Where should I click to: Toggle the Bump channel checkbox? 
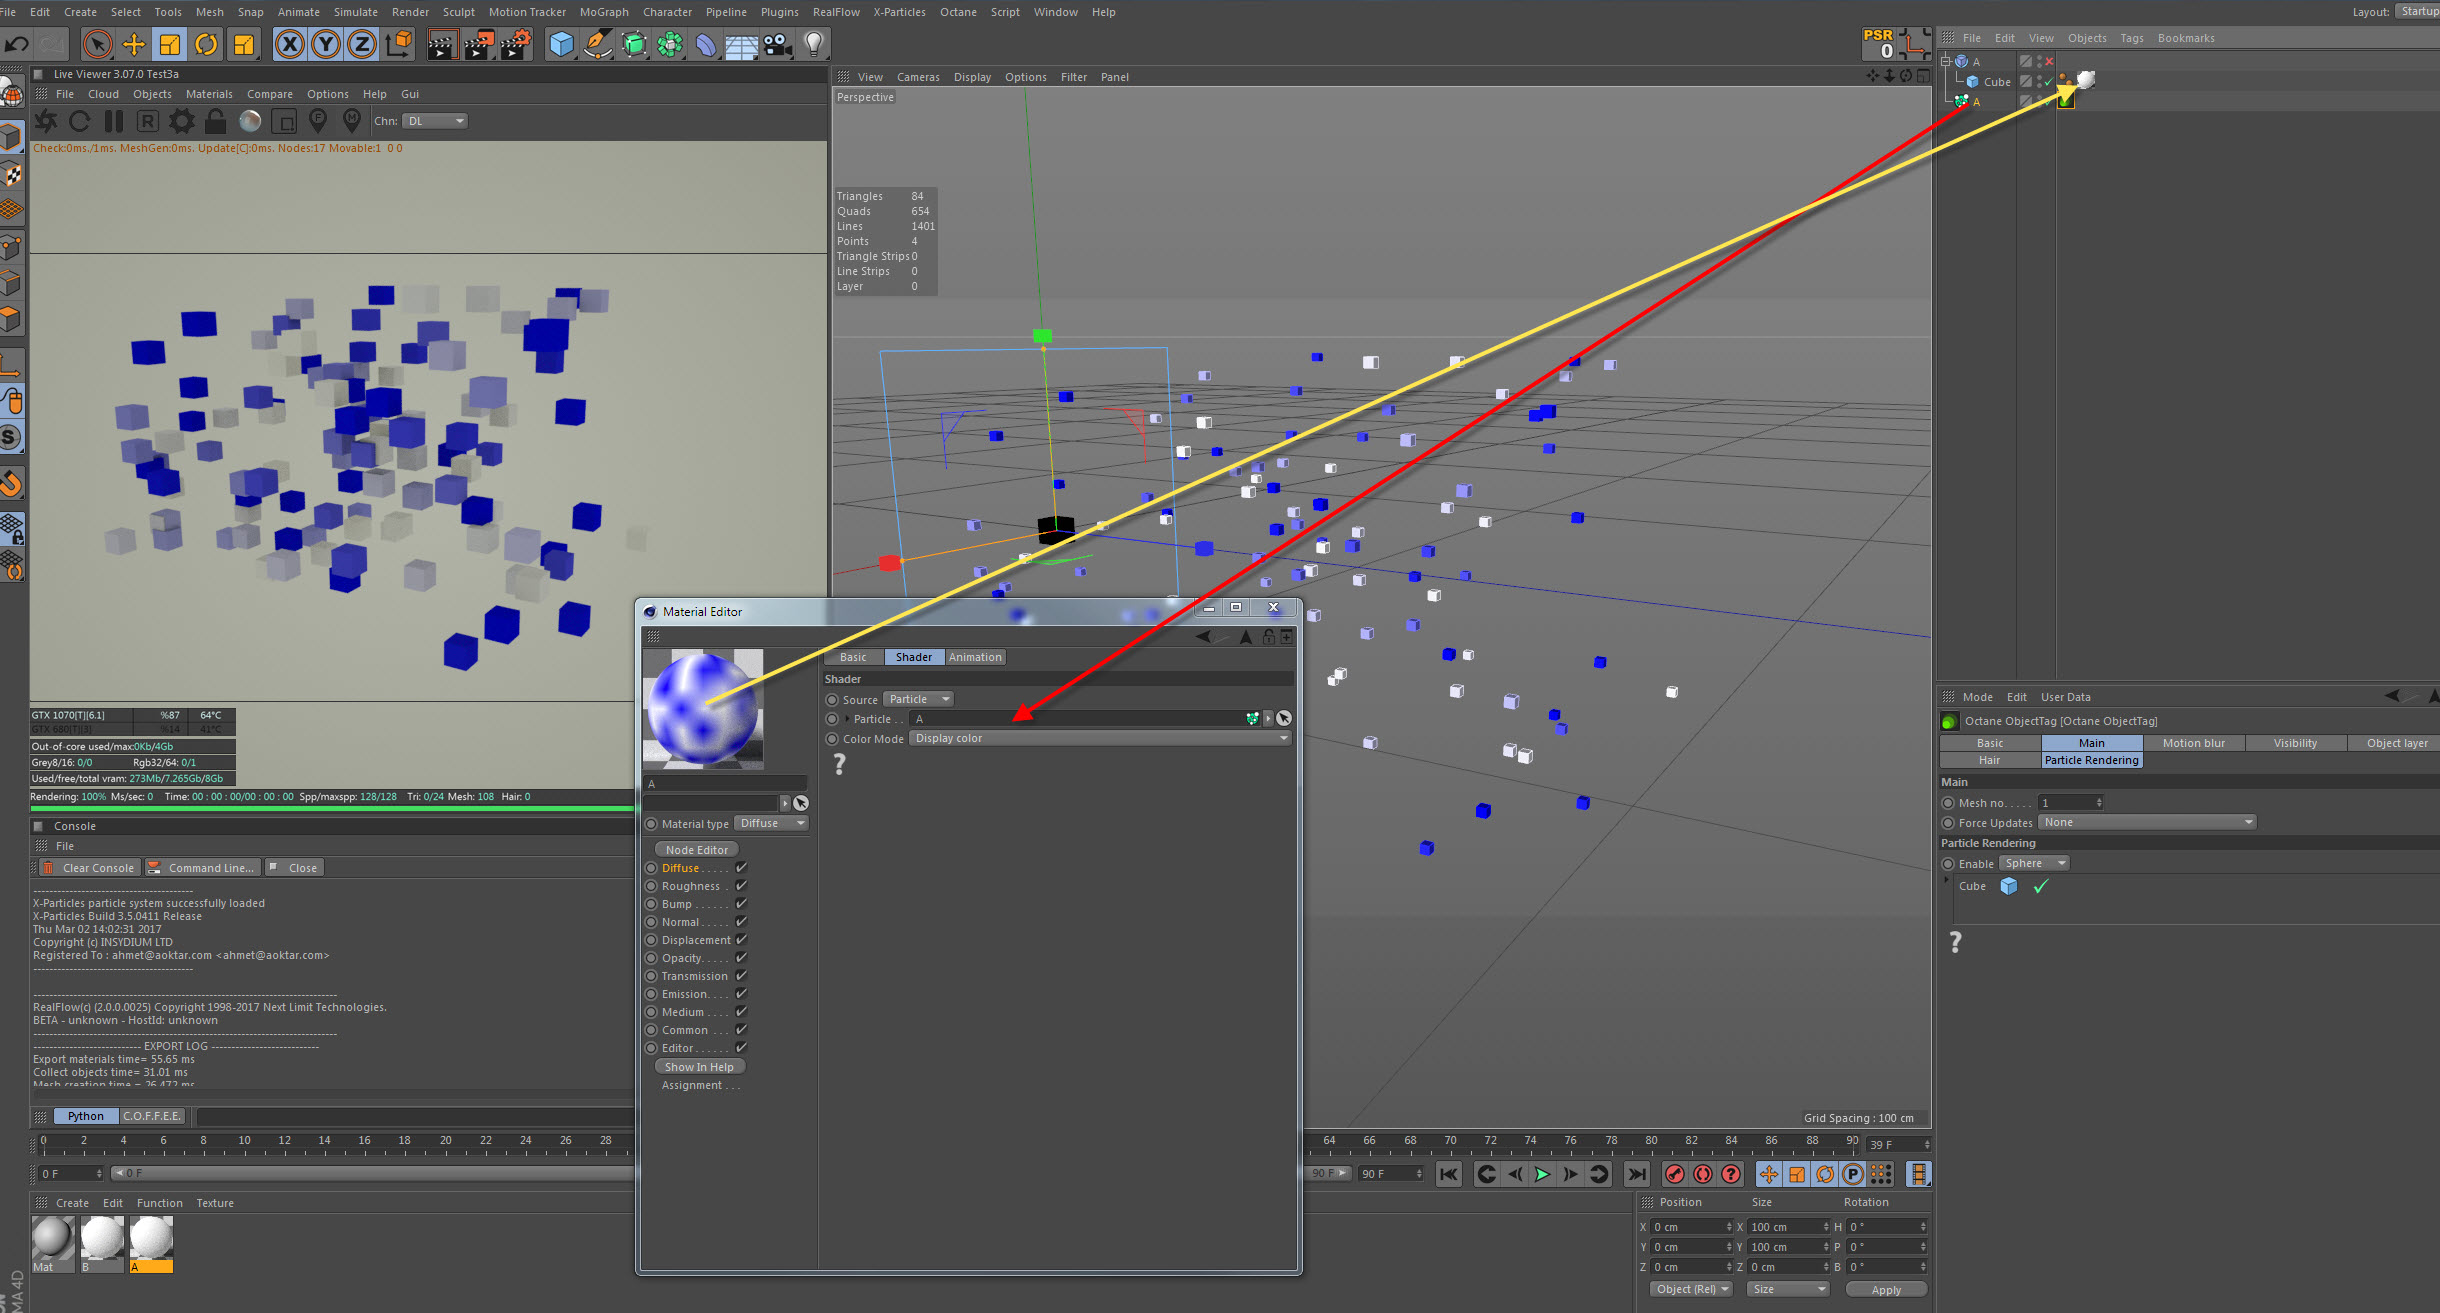tap(741, 904)
